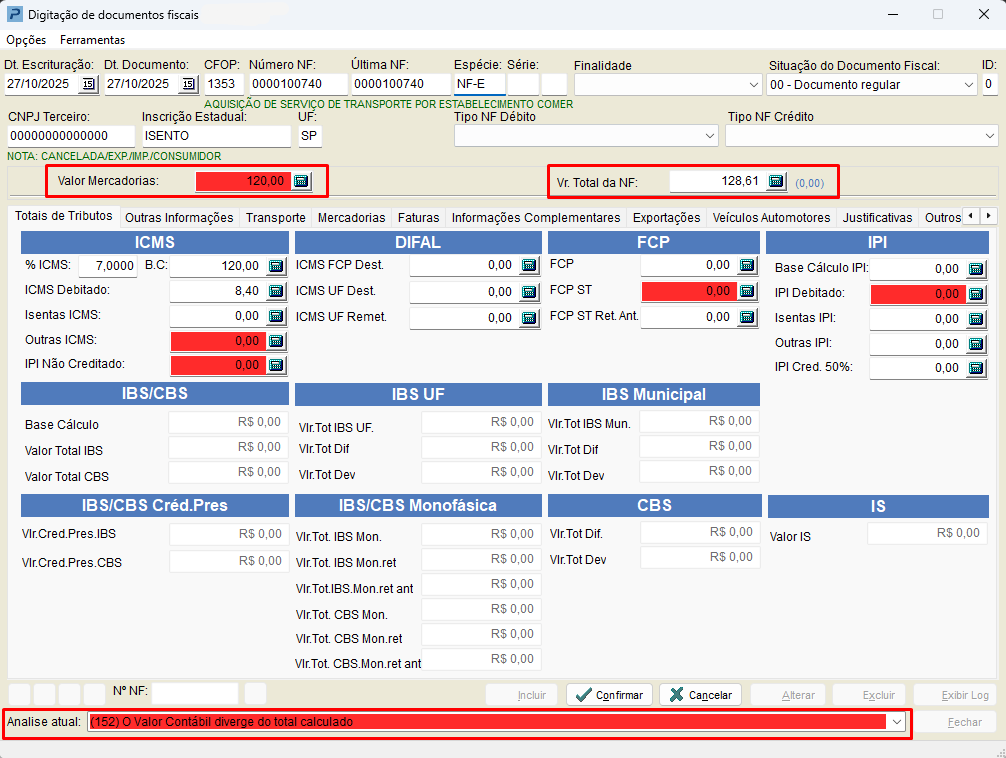Expand the Tipo NF Débito dropdown
The image size is (1006, 758).
coord(709,135)
